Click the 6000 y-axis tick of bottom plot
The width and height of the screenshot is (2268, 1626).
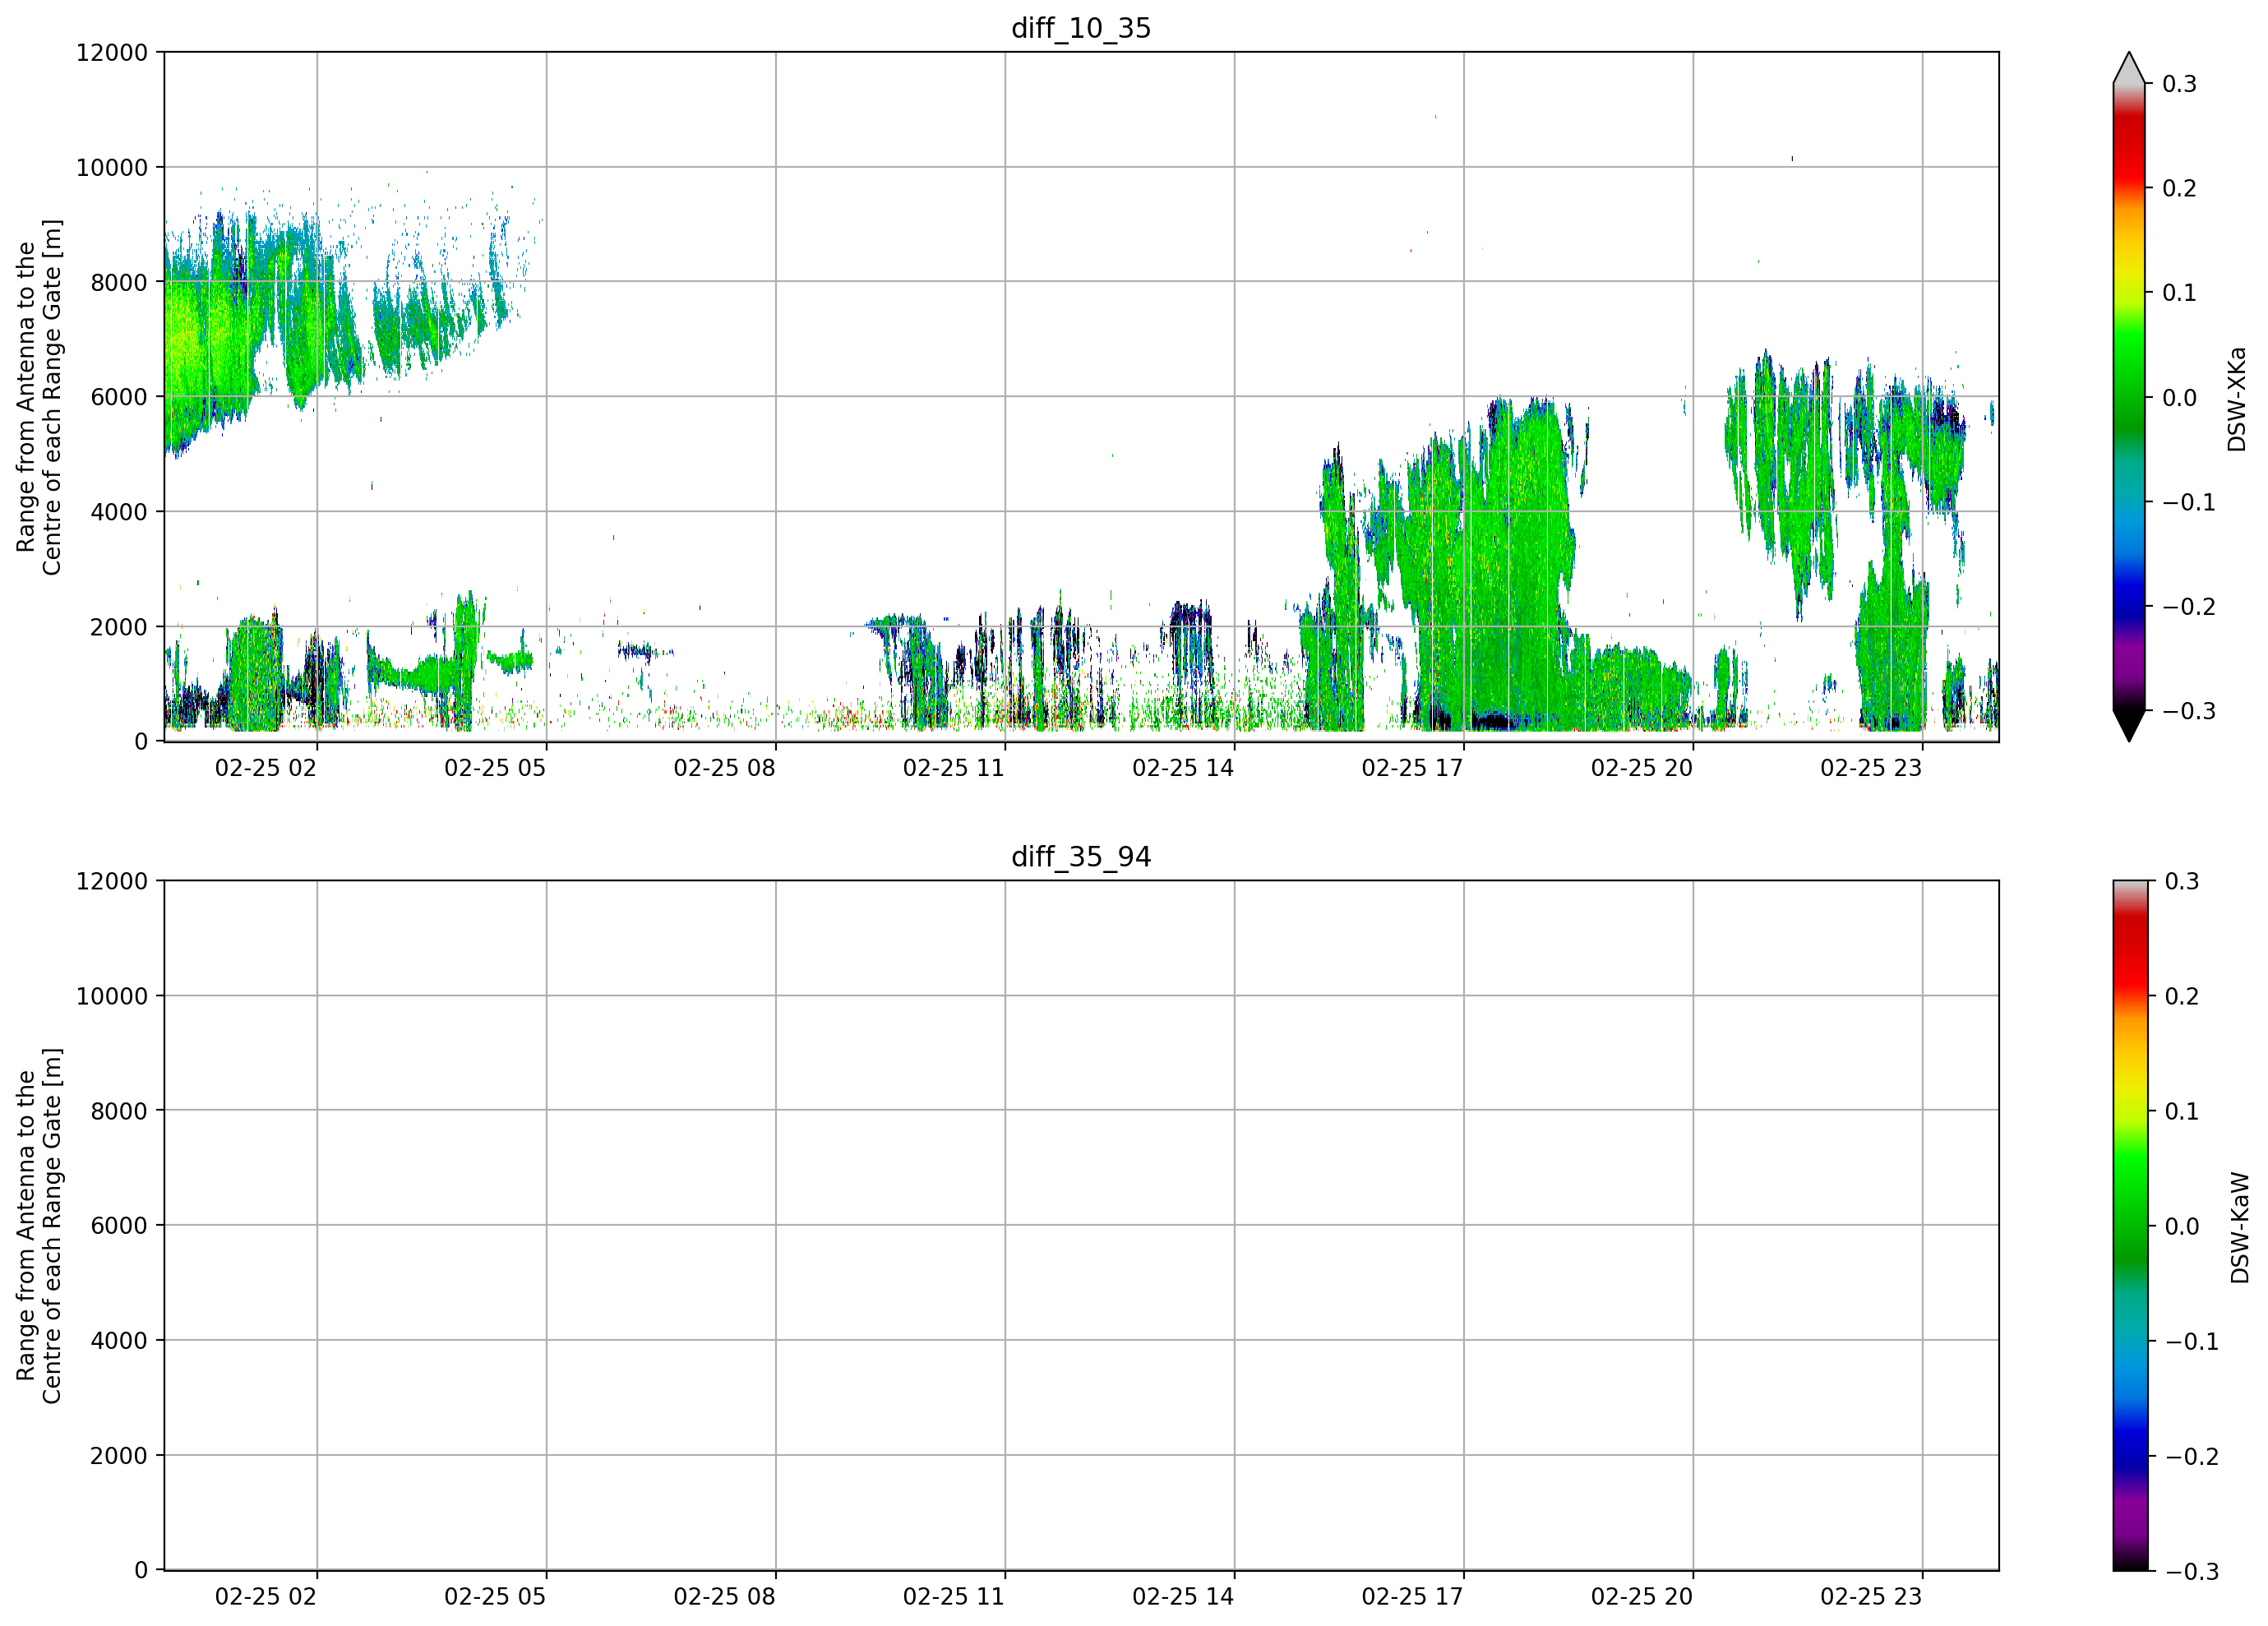pos(119,1225)
